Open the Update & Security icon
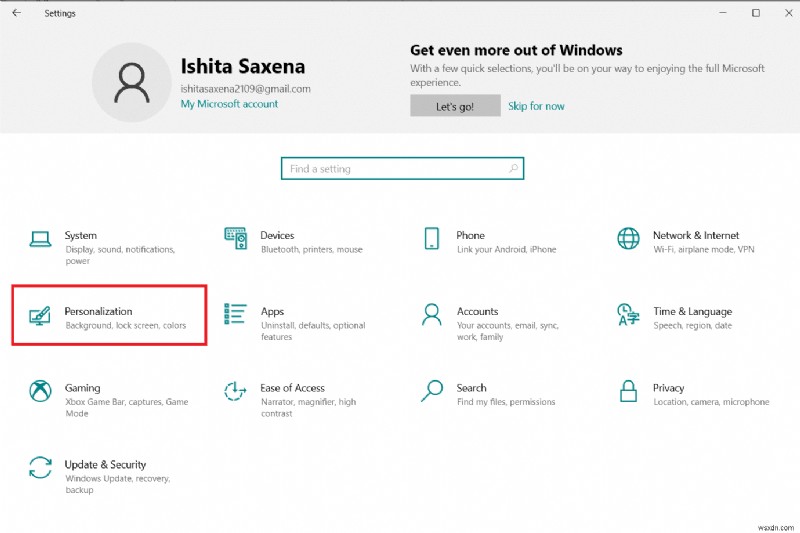The height and width of the screenshot is (533, 800). 40,467
